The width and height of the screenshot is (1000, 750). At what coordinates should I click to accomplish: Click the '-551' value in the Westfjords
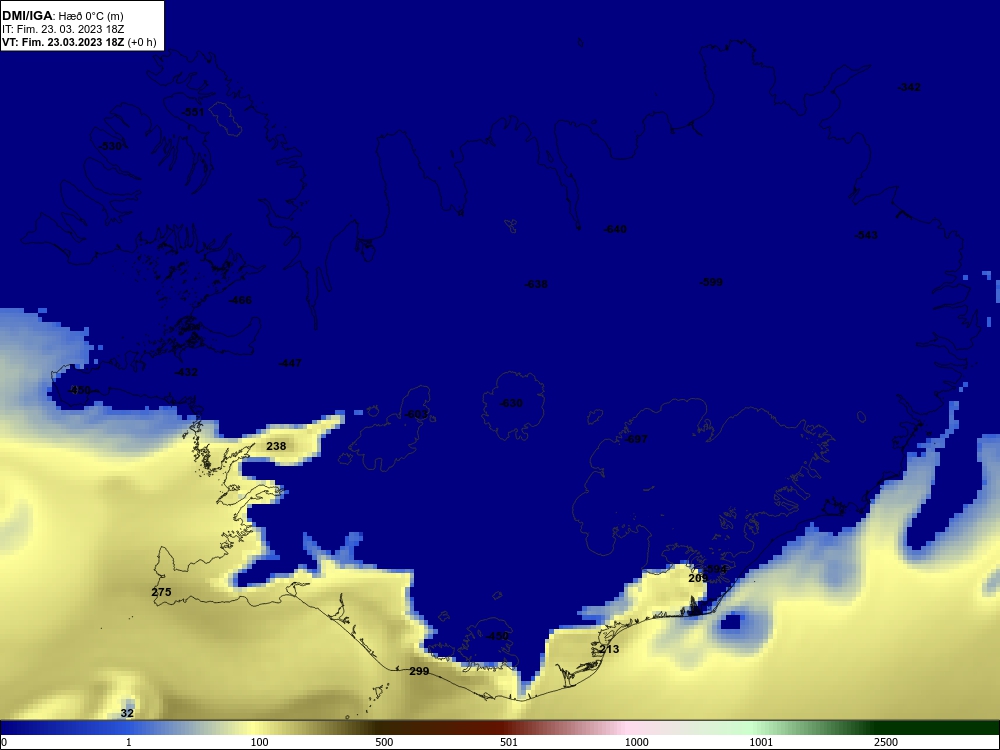(193, 112)
